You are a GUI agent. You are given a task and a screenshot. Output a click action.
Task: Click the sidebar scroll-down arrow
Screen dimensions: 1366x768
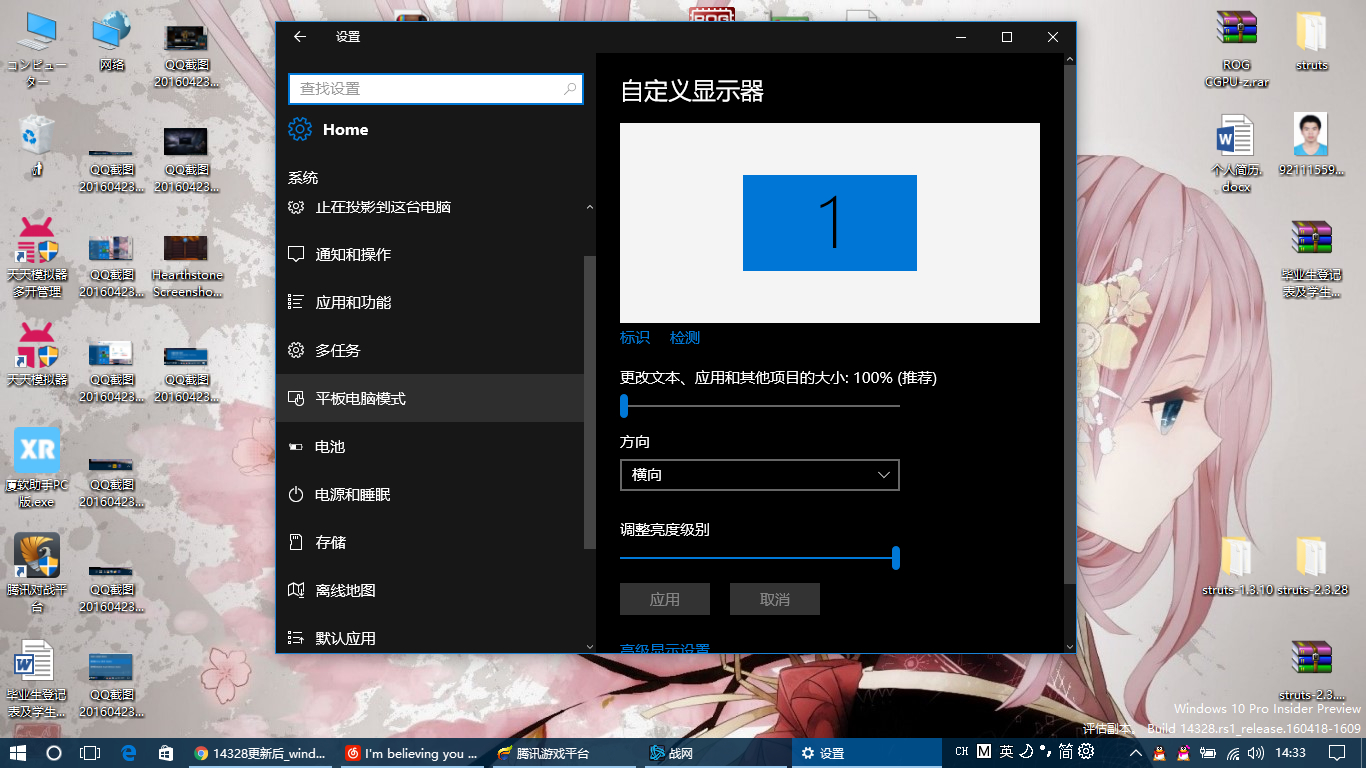pos(589,645)
